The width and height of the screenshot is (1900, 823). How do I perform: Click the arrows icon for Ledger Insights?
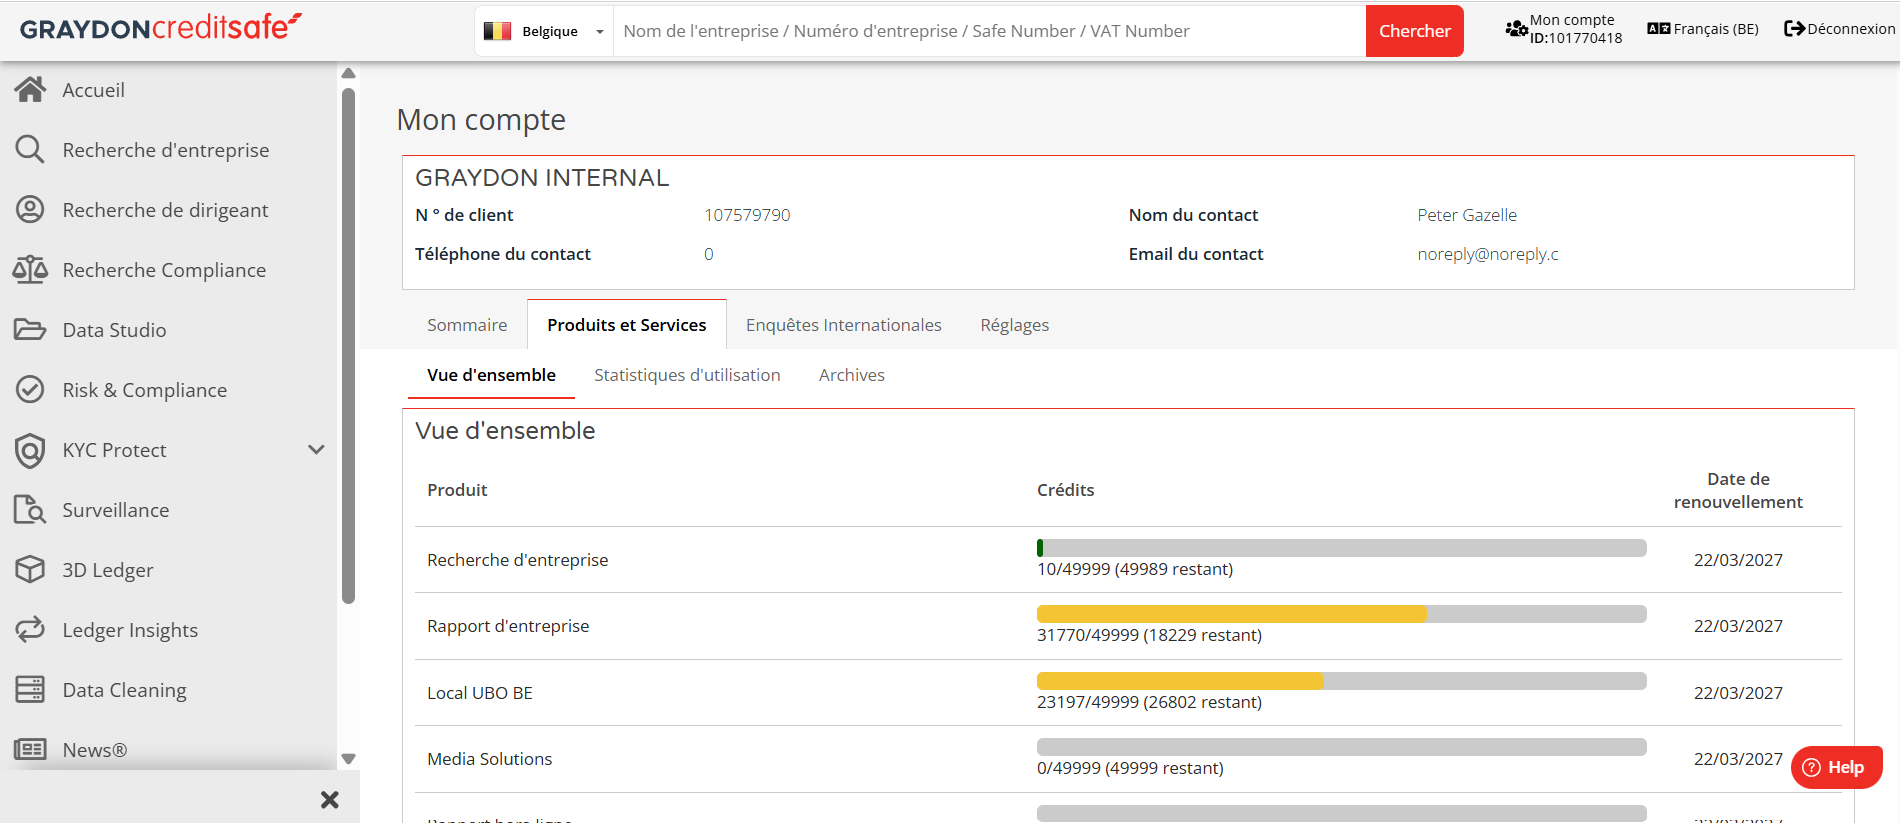click(x=30, y=630)
